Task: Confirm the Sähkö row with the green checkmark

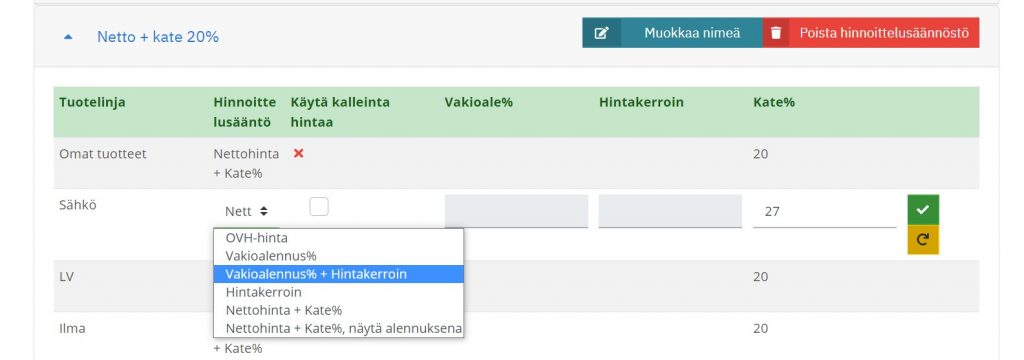Action: pyautogui.click(x=923, y=210)
